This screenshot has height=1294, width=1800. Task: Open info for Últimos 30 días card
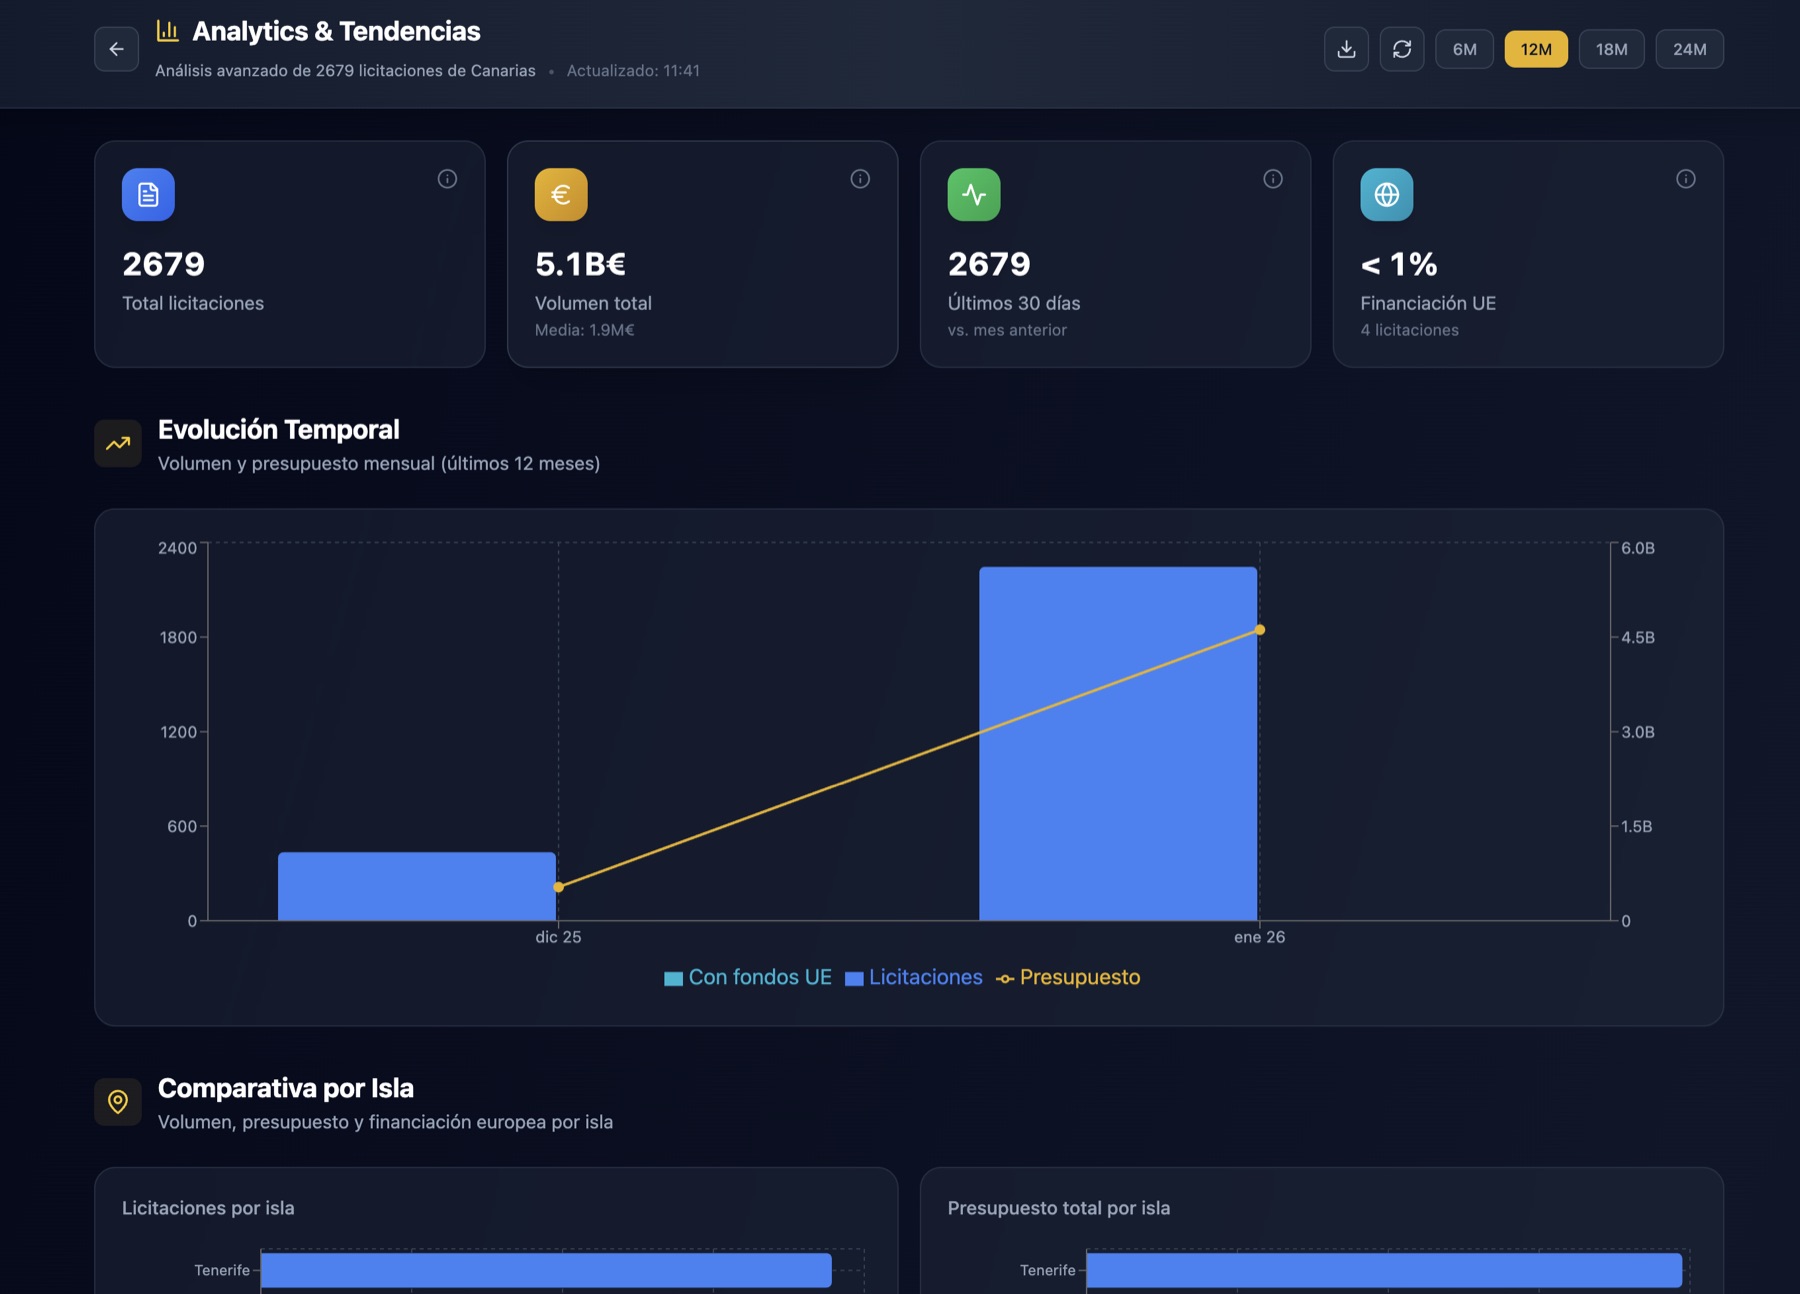click(x=1273, y=179)
